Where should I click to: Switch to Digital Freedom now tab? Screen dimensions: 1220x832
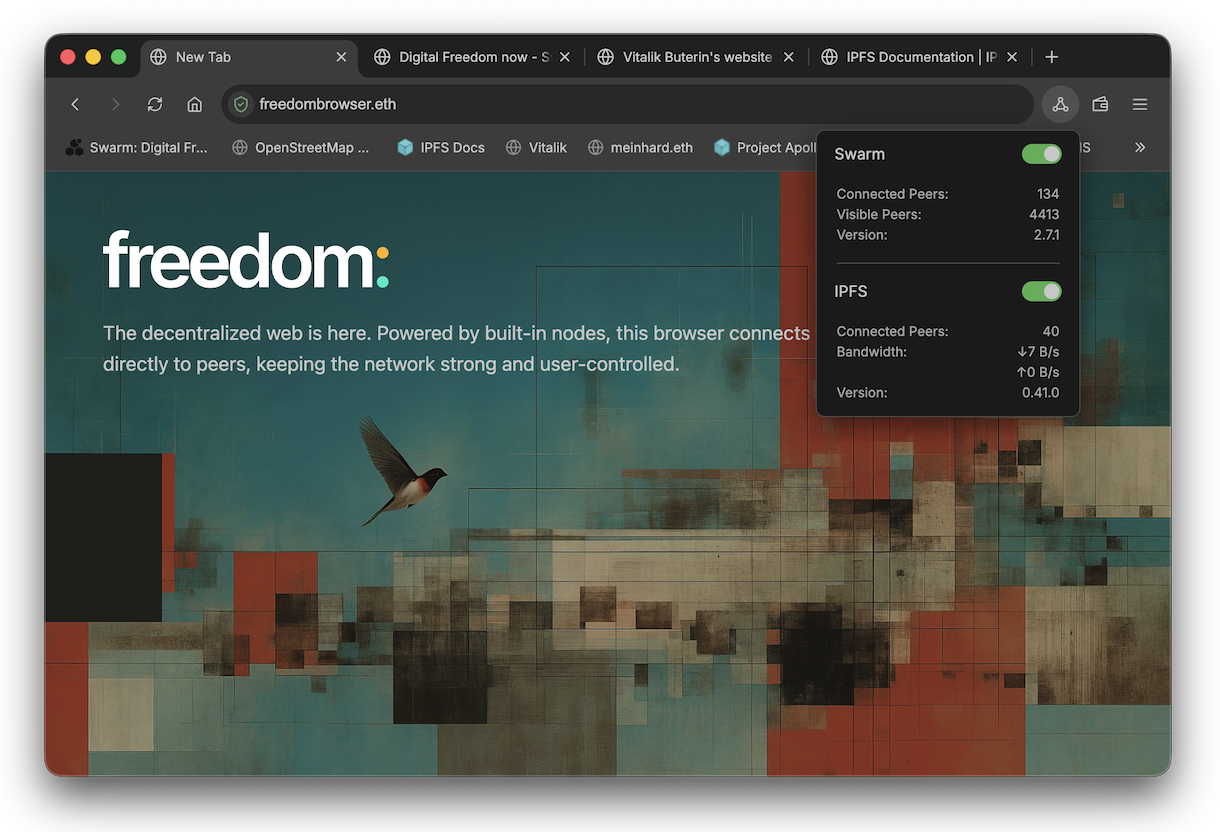point(472,57)
